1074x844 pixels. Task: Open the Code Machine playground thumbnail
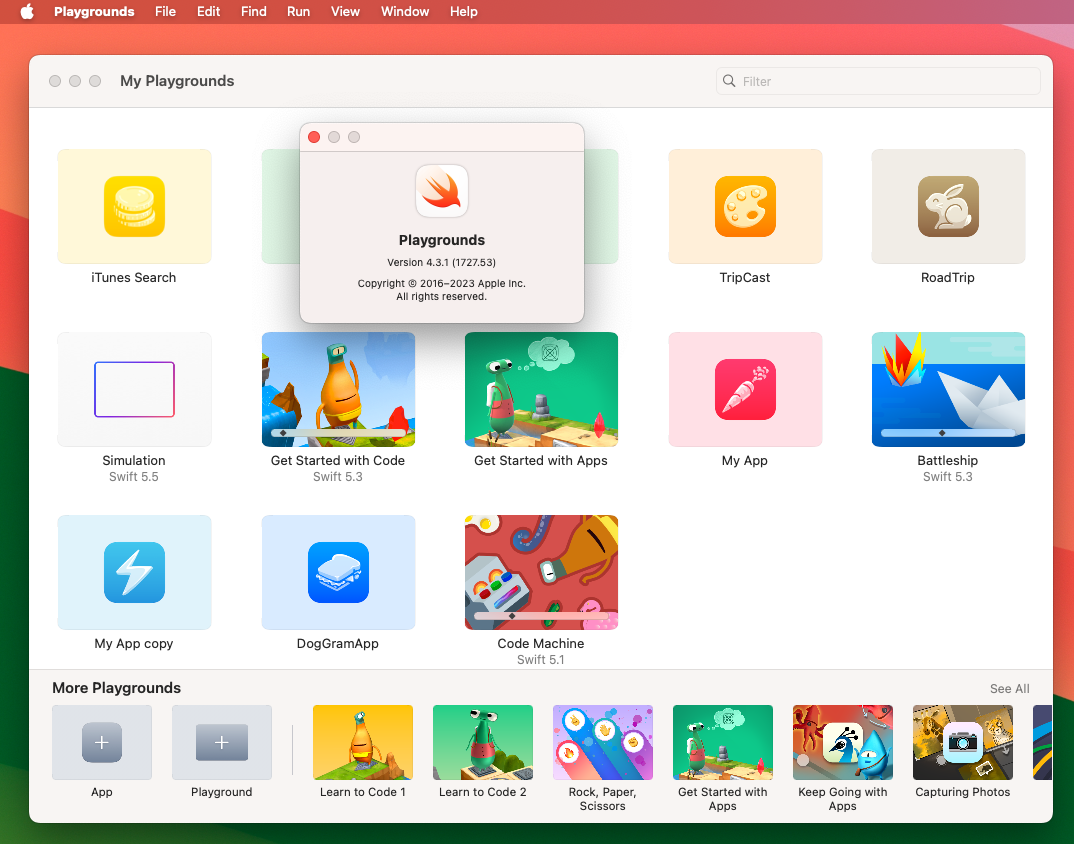(541, 572)
